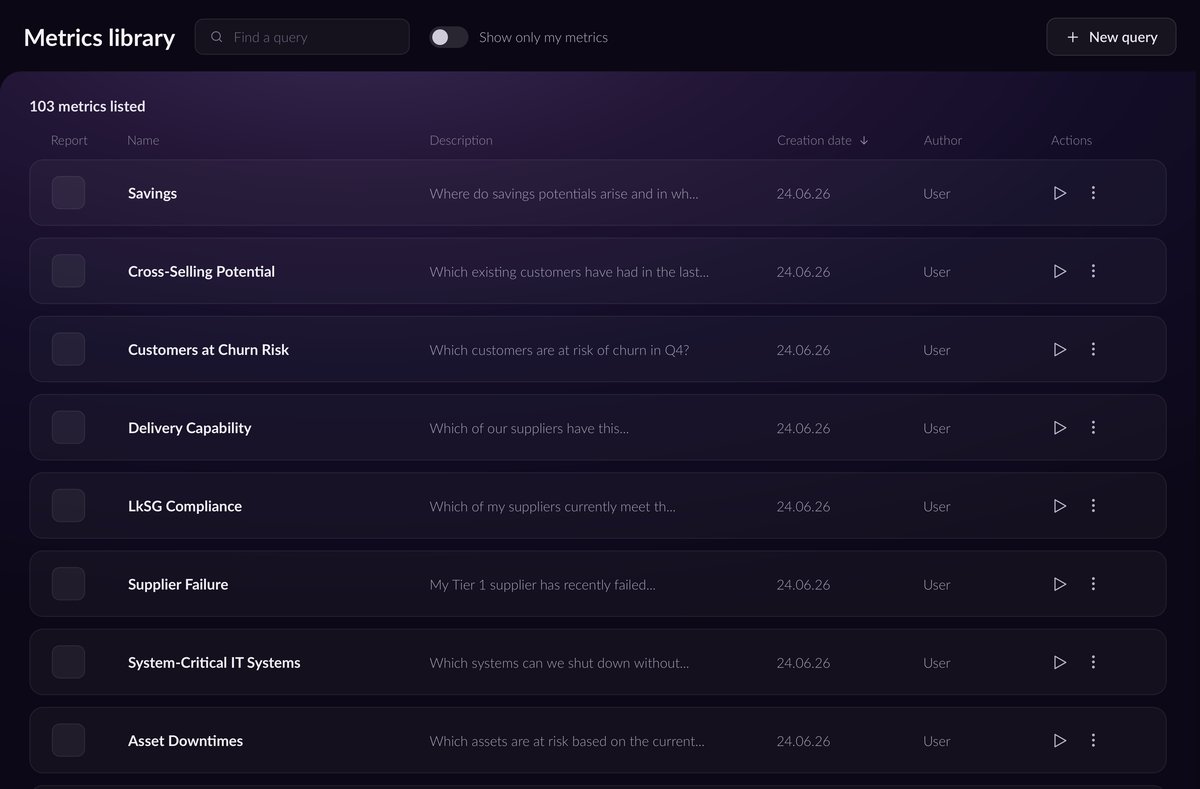Click the search magnifier icon
Viewport: 1200px width, 789px height.
coord(217,37)
